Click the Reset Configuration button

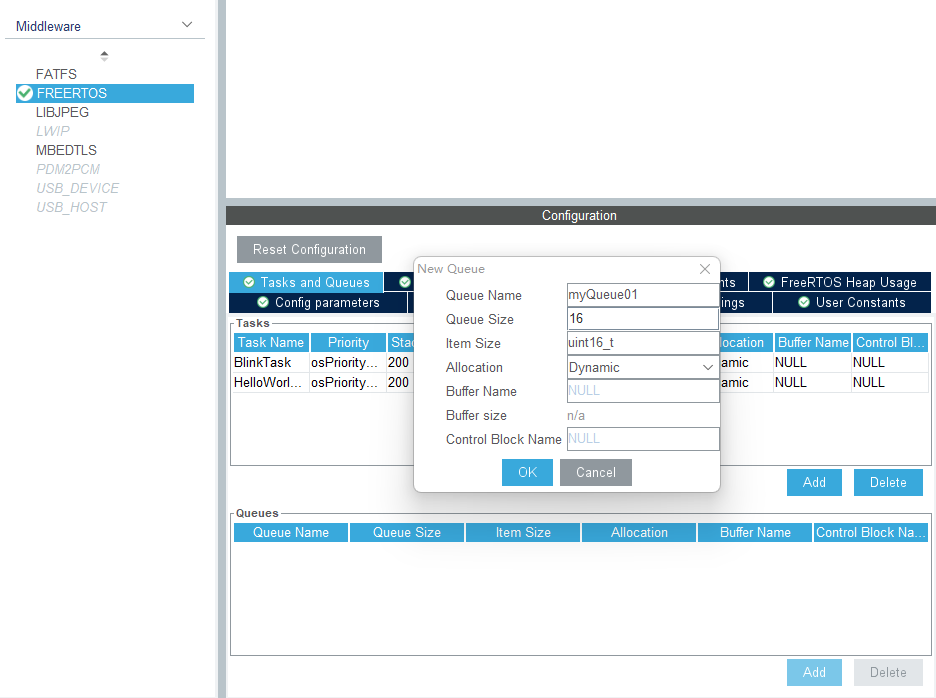point(309,249)
